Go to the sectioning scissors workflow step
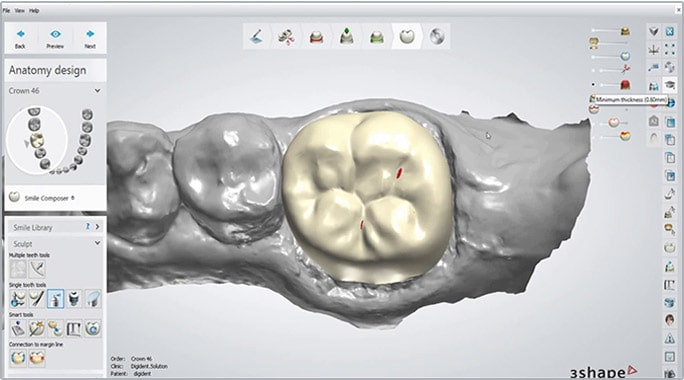This screenshot has height=380, width=684. [x=286, y=36]
